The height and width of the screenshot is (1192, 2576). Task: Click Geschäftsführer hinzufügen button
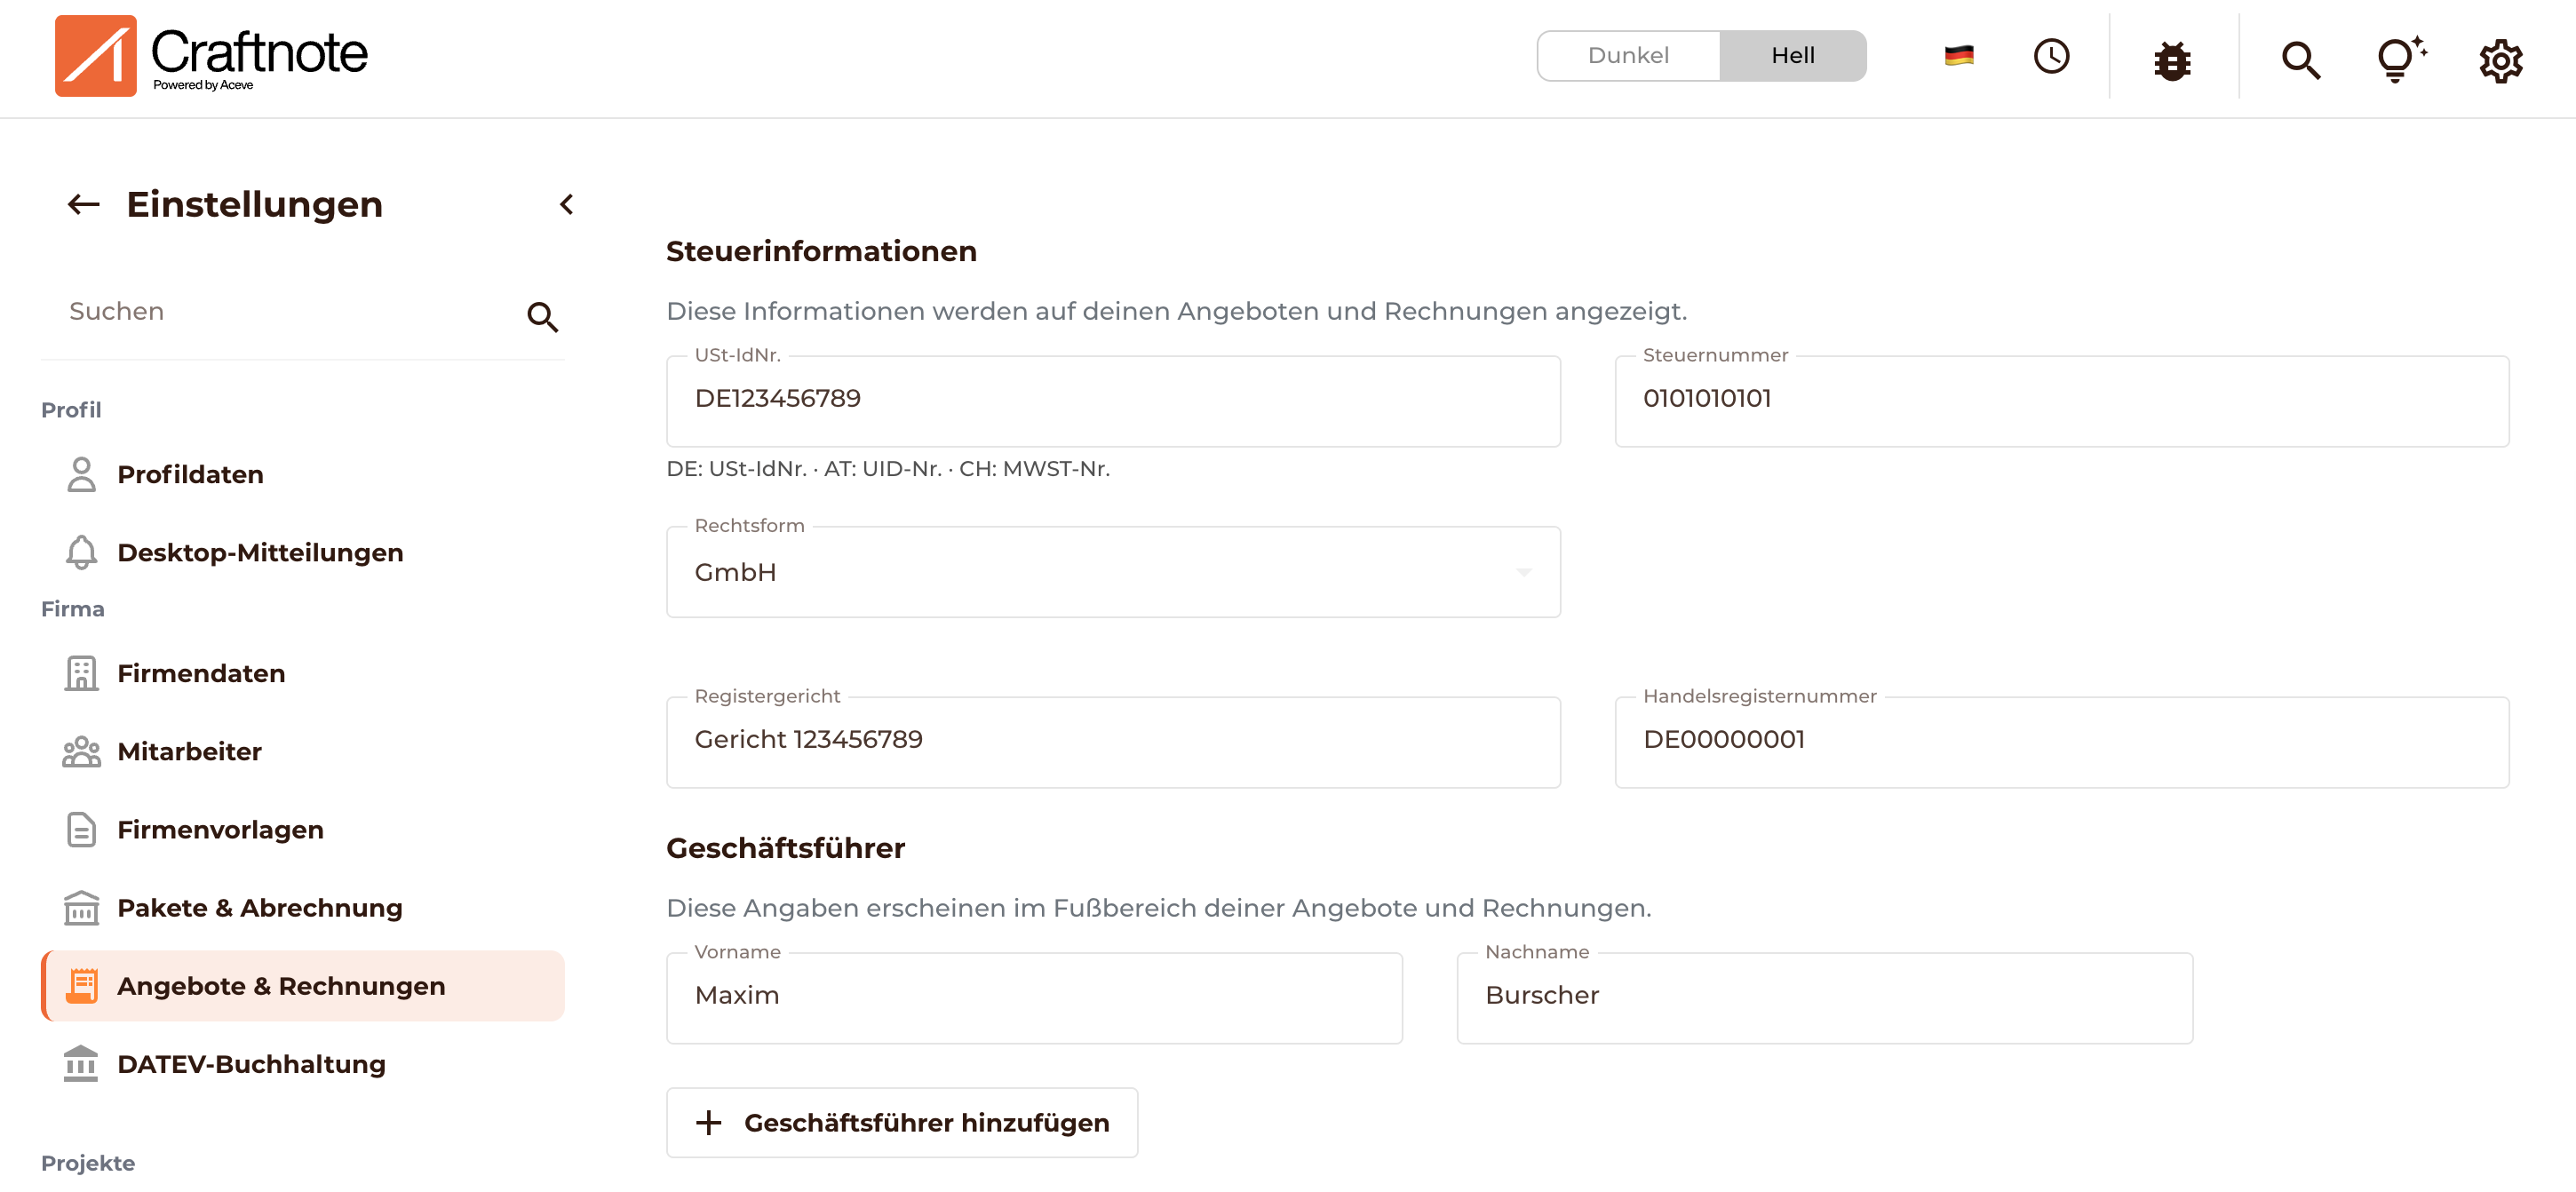902,1123
